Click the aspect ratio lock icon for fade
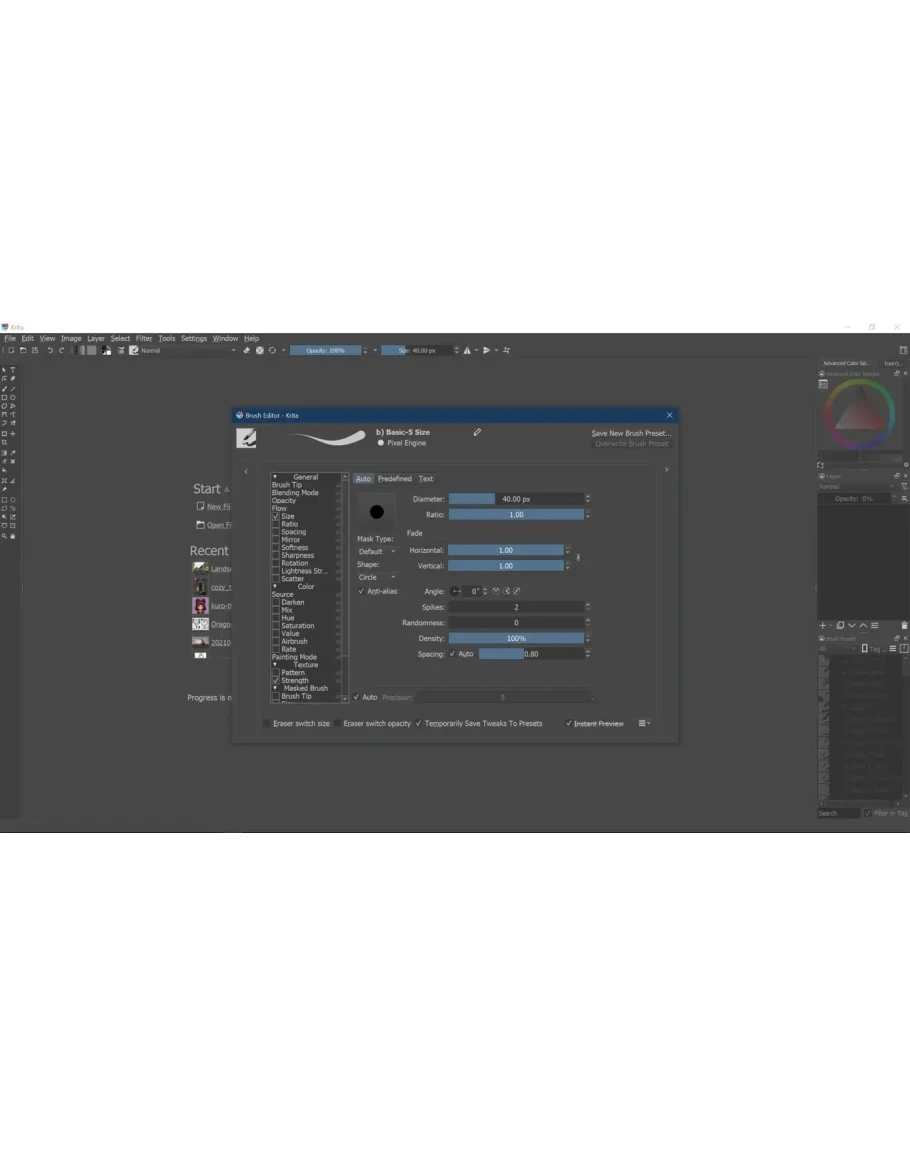This screenshot has height=1155, width=910. pos(578,557)
